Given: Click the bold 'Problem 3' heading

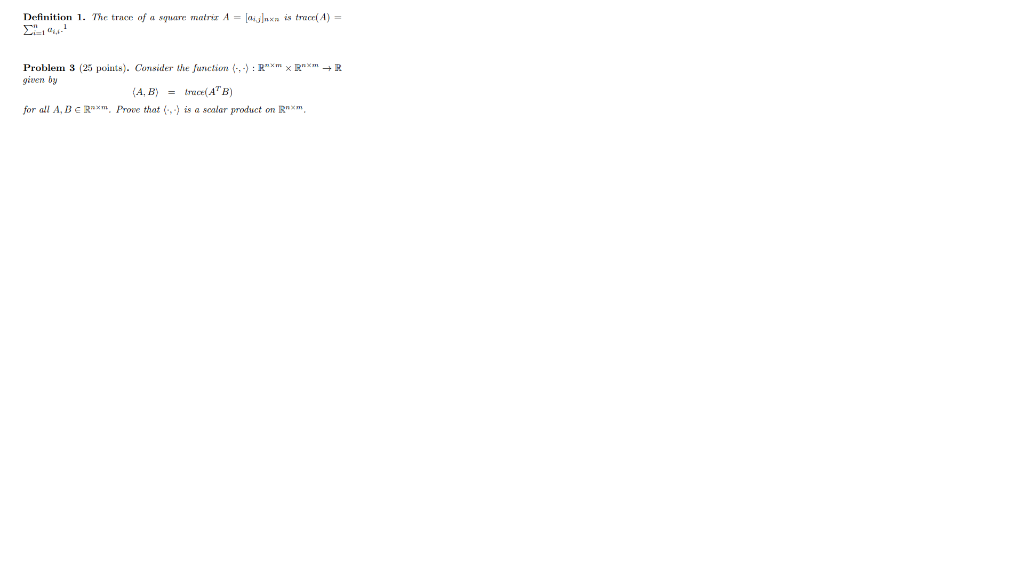Looking at the screenshot, I should pyautogui.click(x=49, y=68).
